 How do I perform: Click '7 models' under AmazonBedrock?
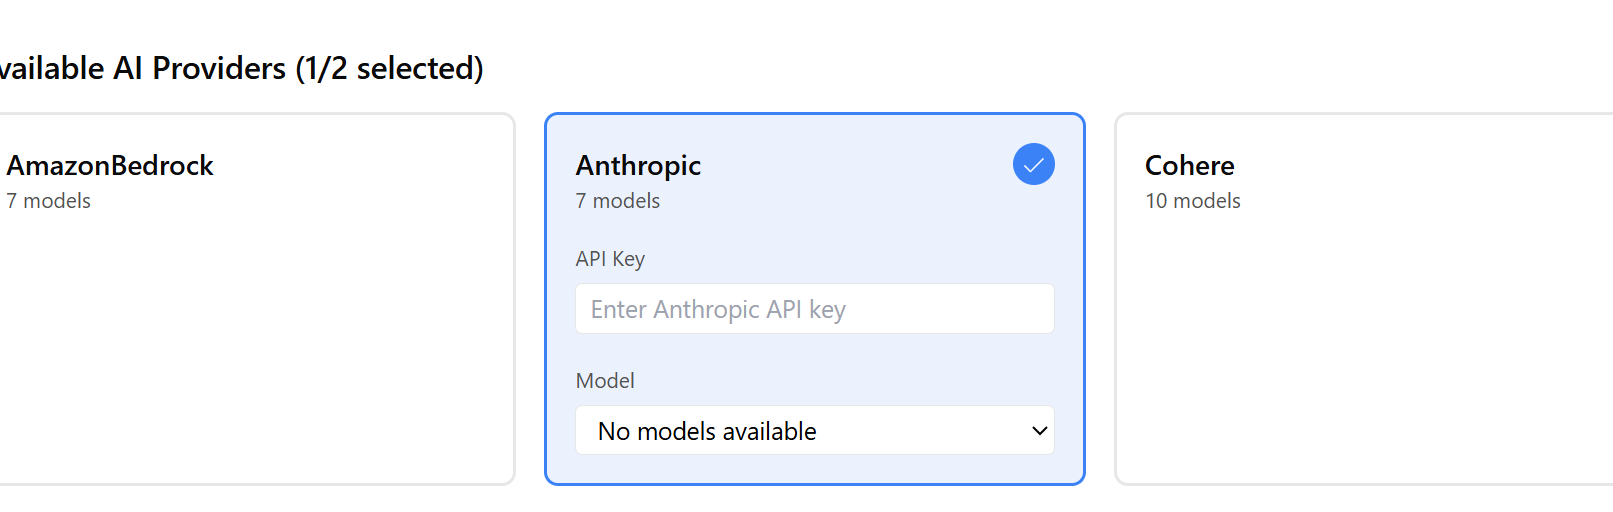(x=49, y=201)
